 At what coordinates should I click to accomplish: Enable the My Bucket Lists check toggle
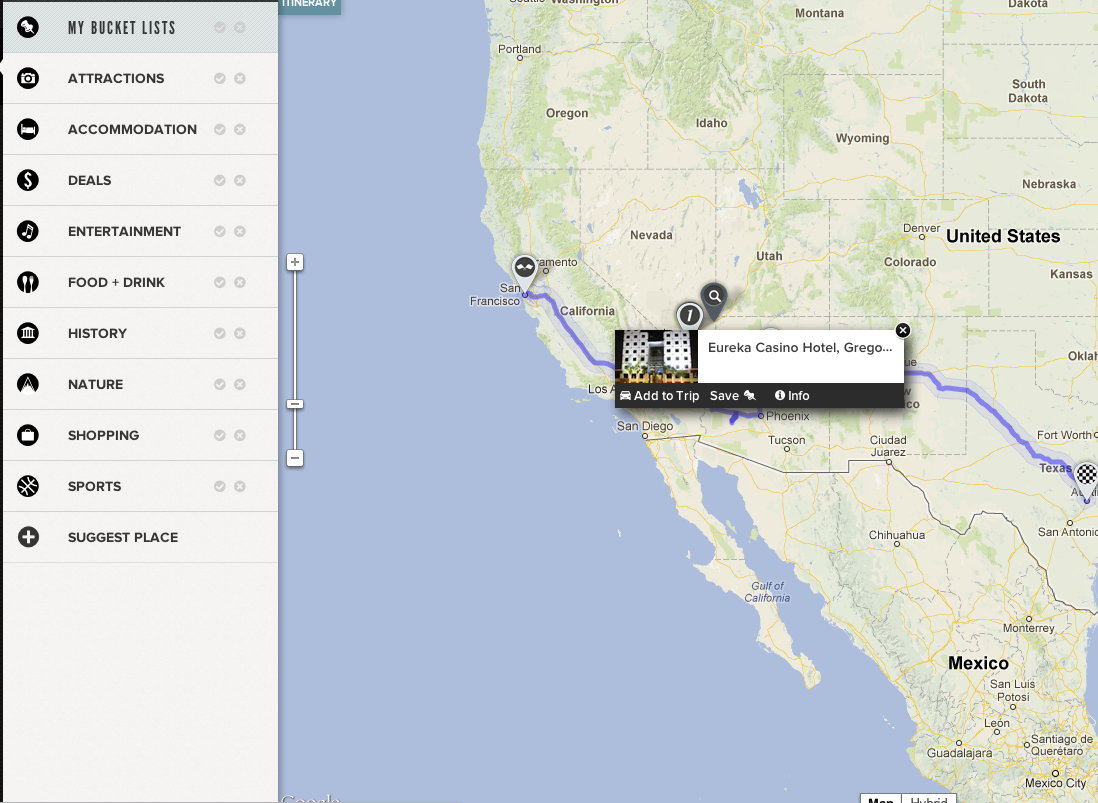220,27
